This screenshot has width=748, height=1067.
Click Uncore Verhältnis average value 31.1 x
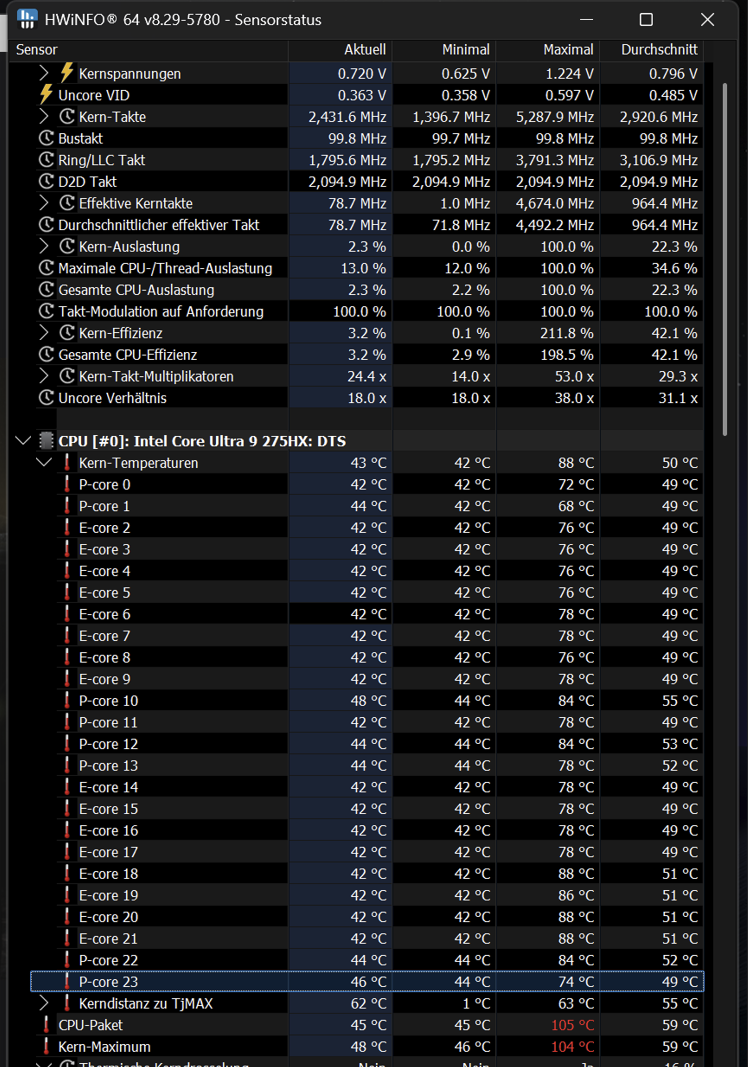point(678,398)
